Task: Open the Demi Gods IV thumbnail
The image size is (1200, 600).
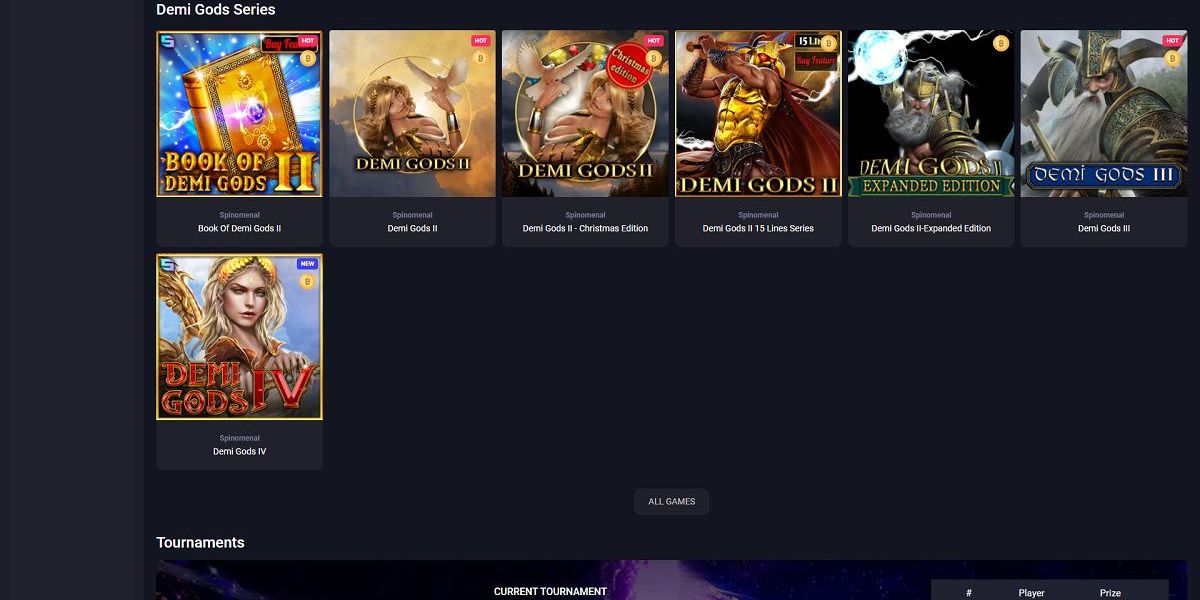Action: click(240, 336)
